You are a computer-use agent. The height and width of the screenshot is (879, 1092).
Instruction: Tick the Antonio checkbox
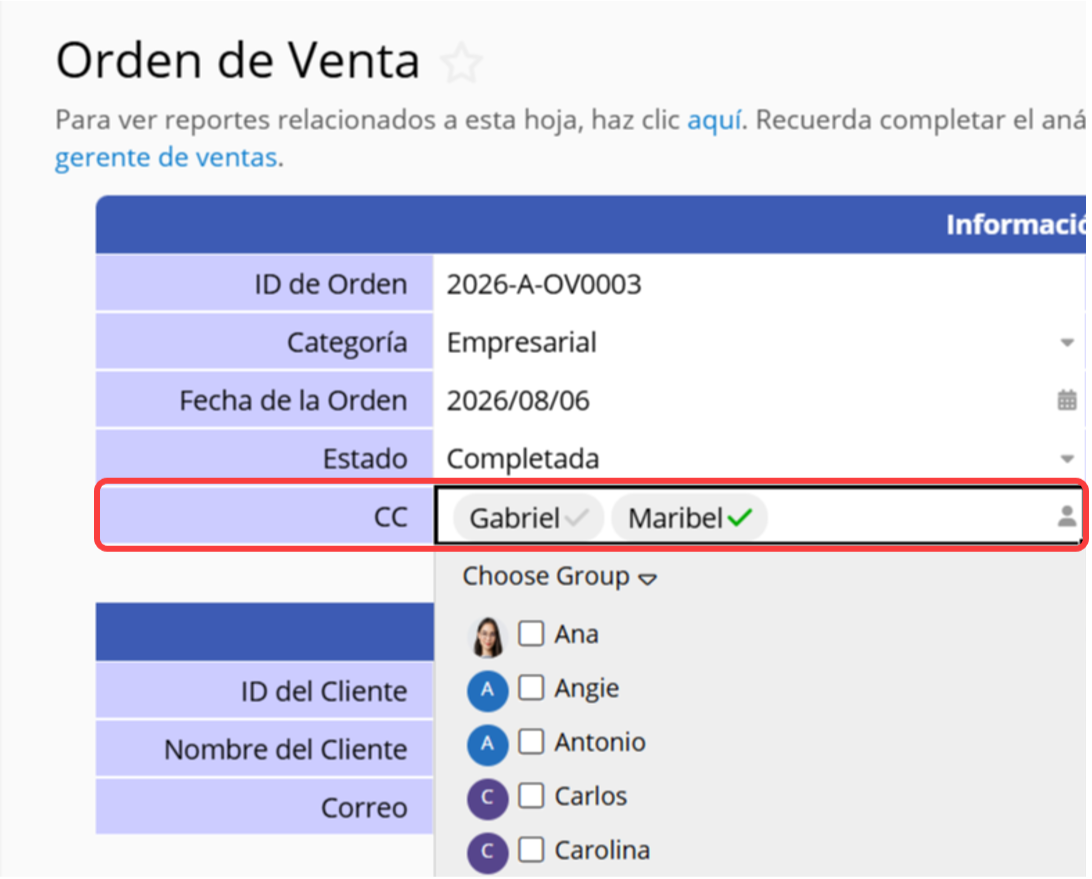tap(531, 741)
